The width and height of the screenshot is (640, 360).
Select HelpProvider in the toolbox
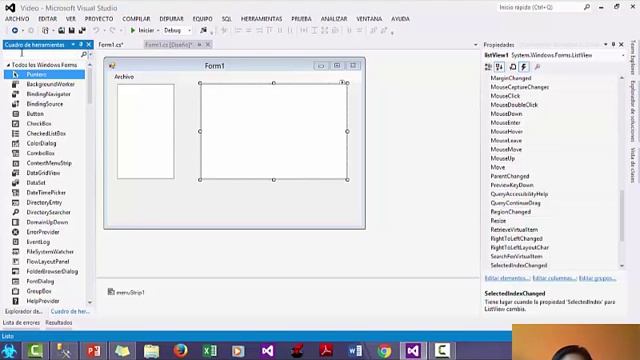click(x=44, y=301)
